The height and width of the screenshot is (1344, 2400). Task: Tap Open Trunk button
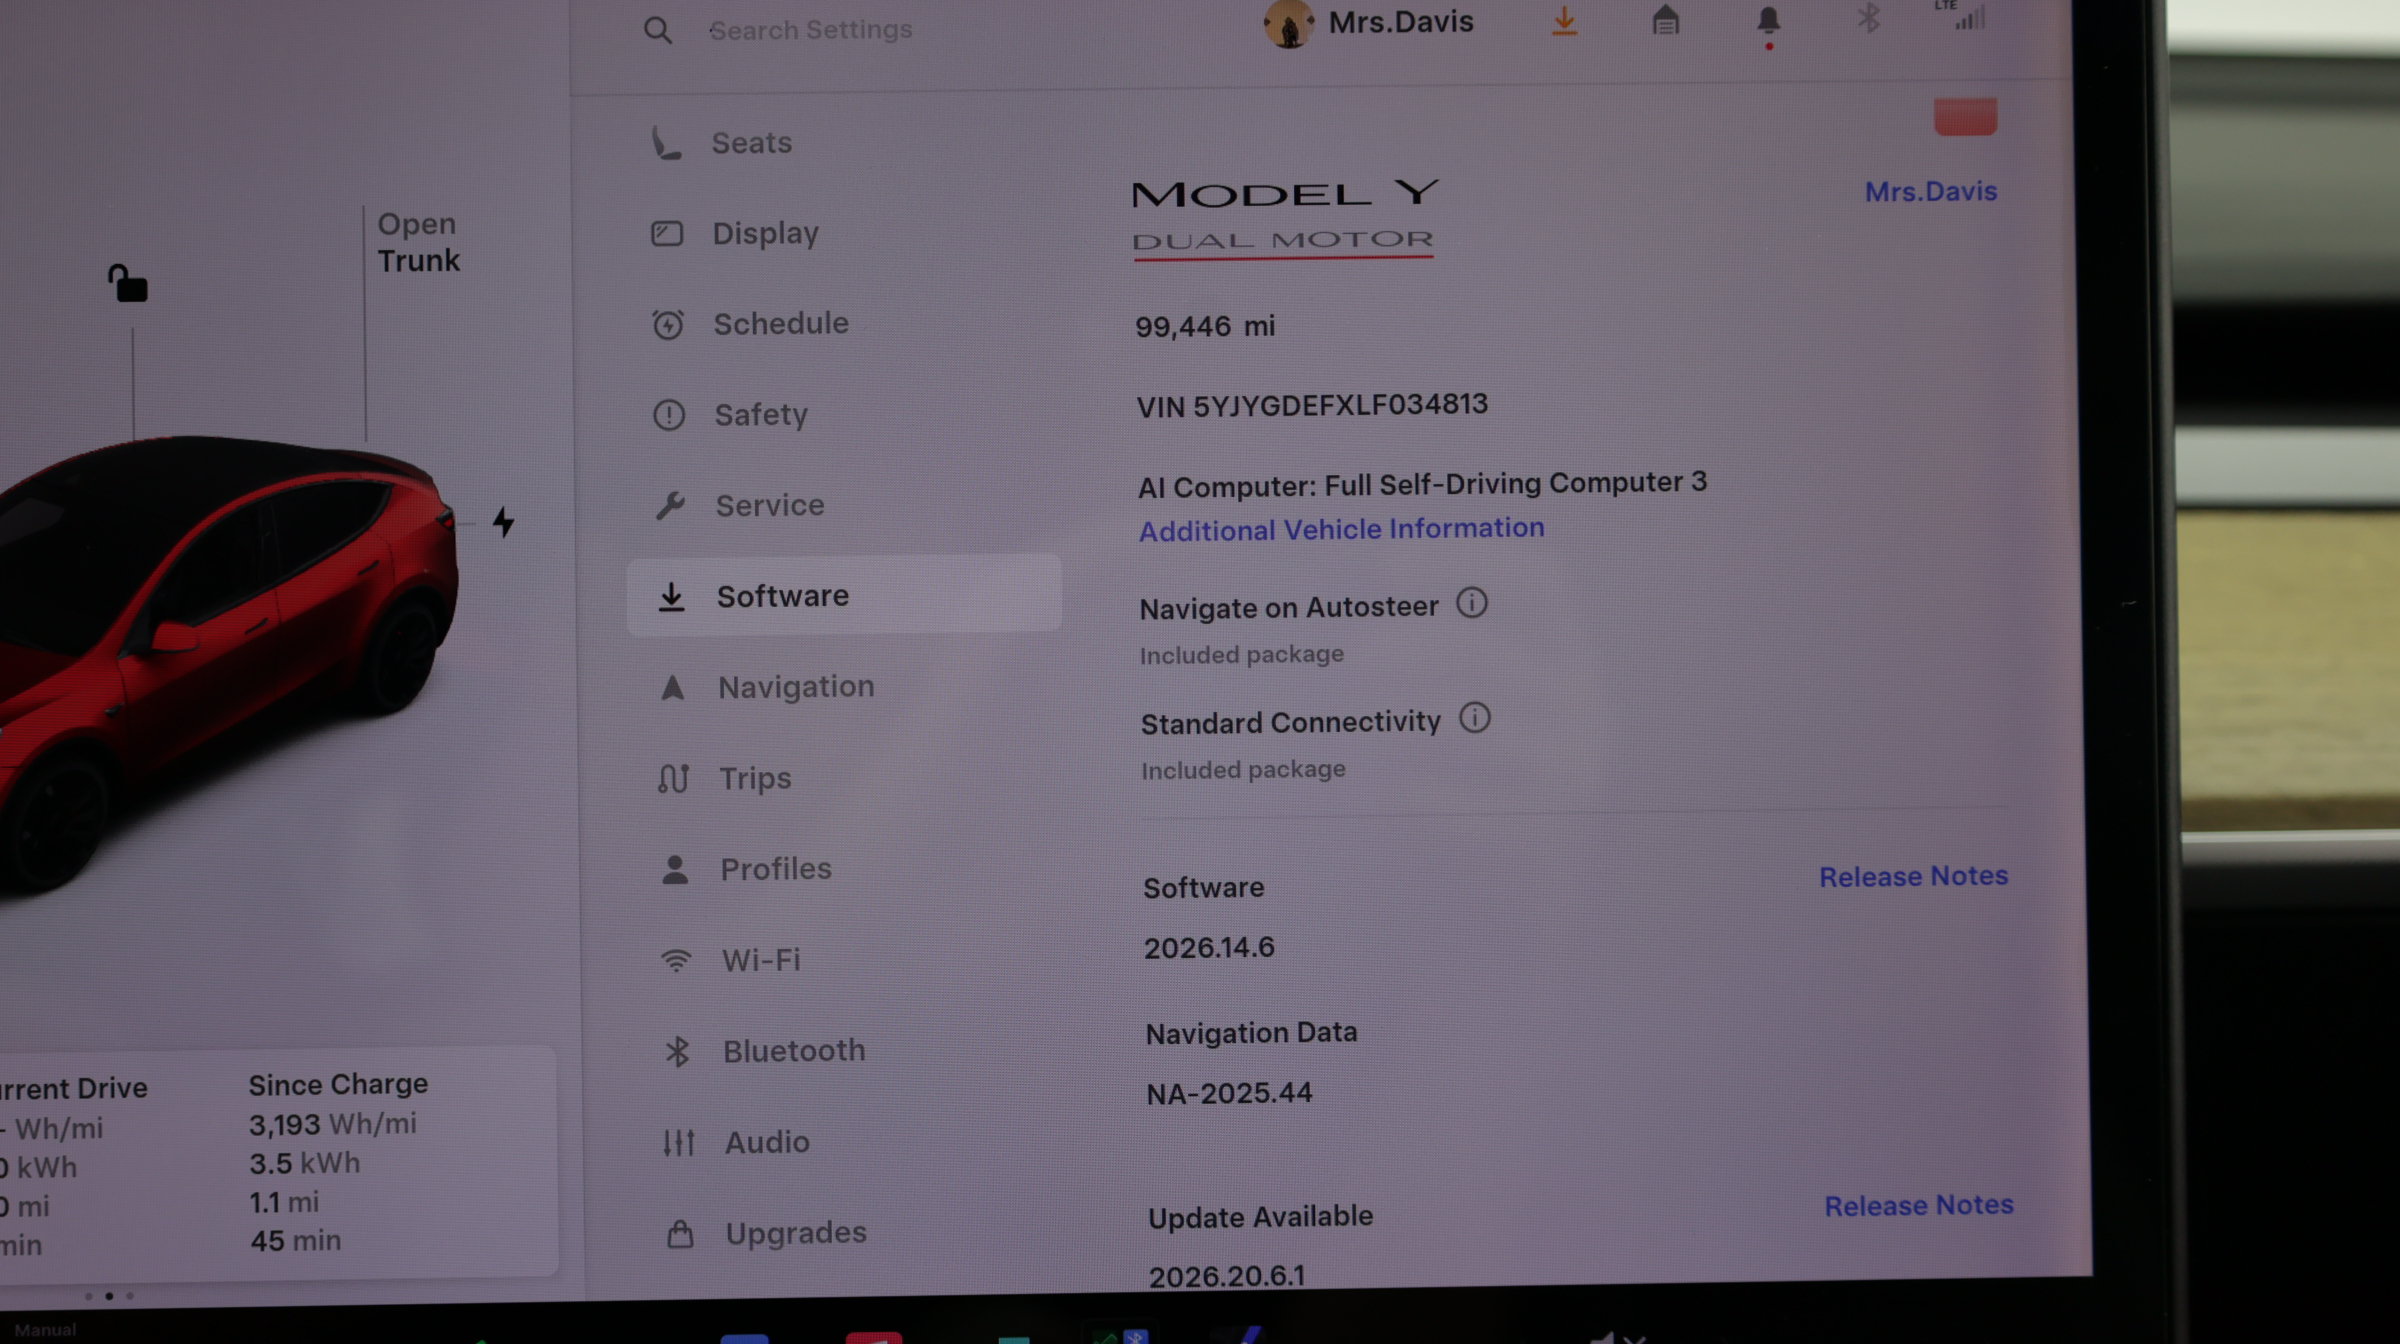418,243
